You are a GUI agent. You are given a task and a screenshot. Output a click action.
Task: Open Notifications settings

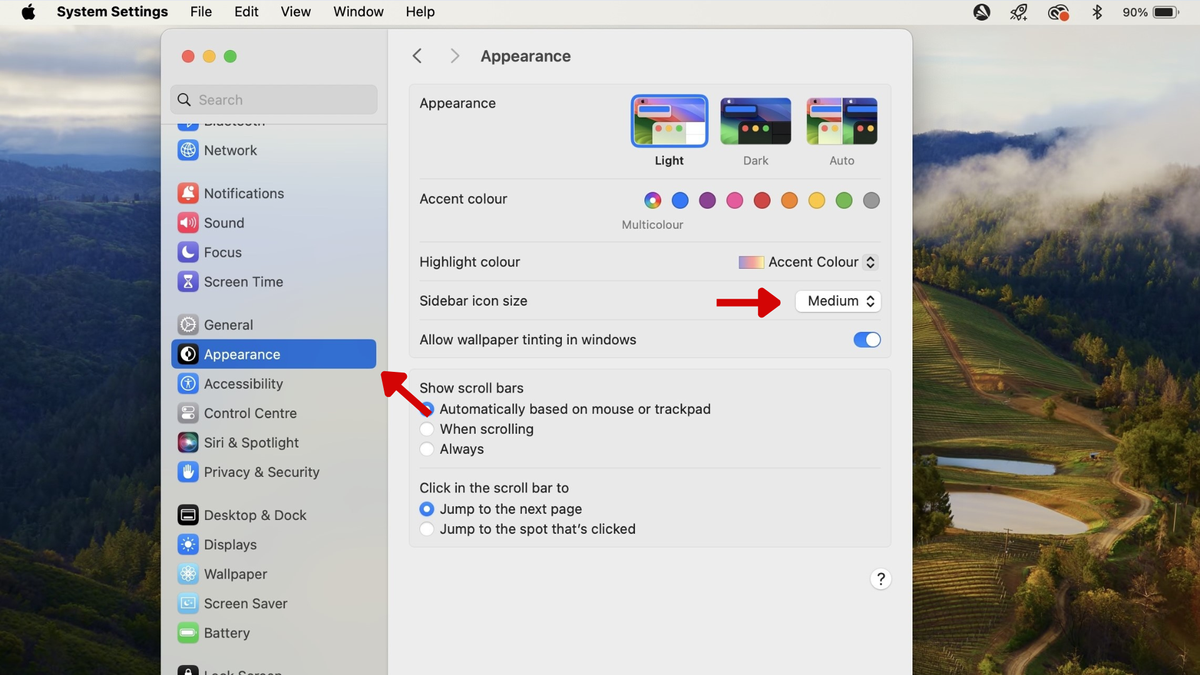244,193
